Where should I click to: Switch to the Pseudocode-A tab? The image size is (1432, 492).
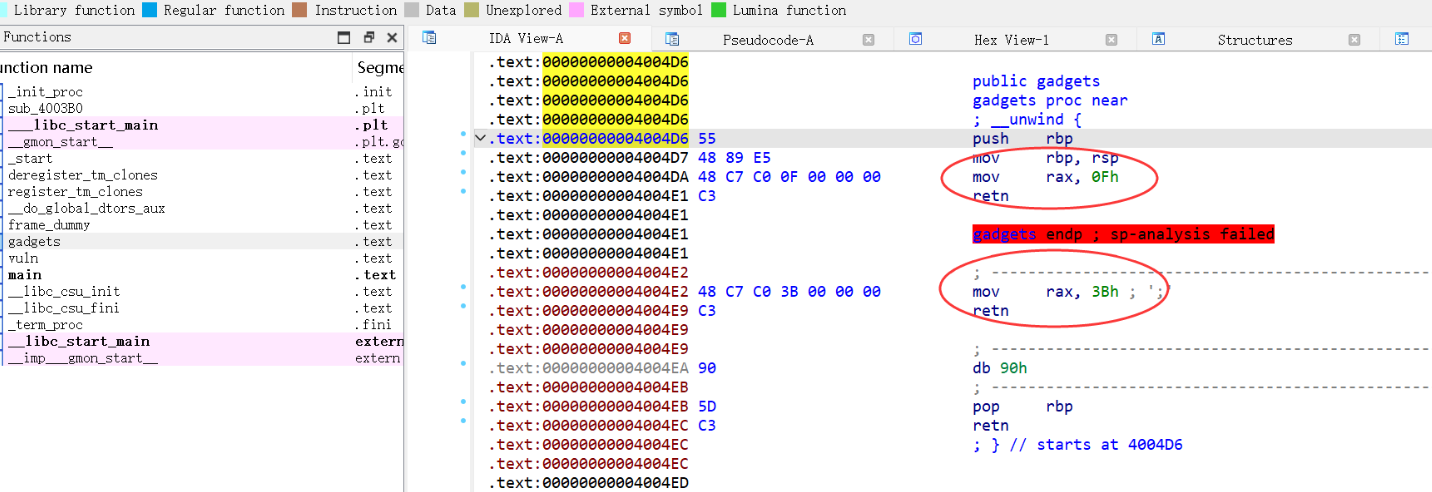pos(768,40)
